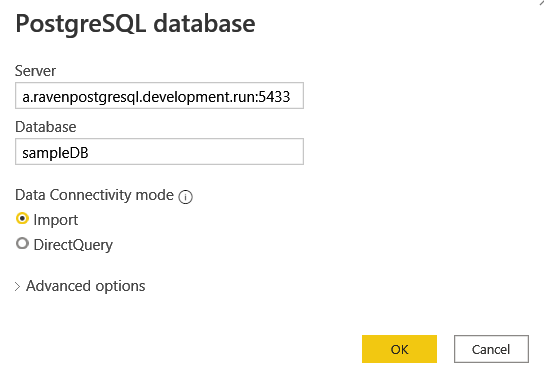Click the Database input field containing sampleDB
Image resolution: width=544 pixels, height=377 pixels.
point(159,152)
